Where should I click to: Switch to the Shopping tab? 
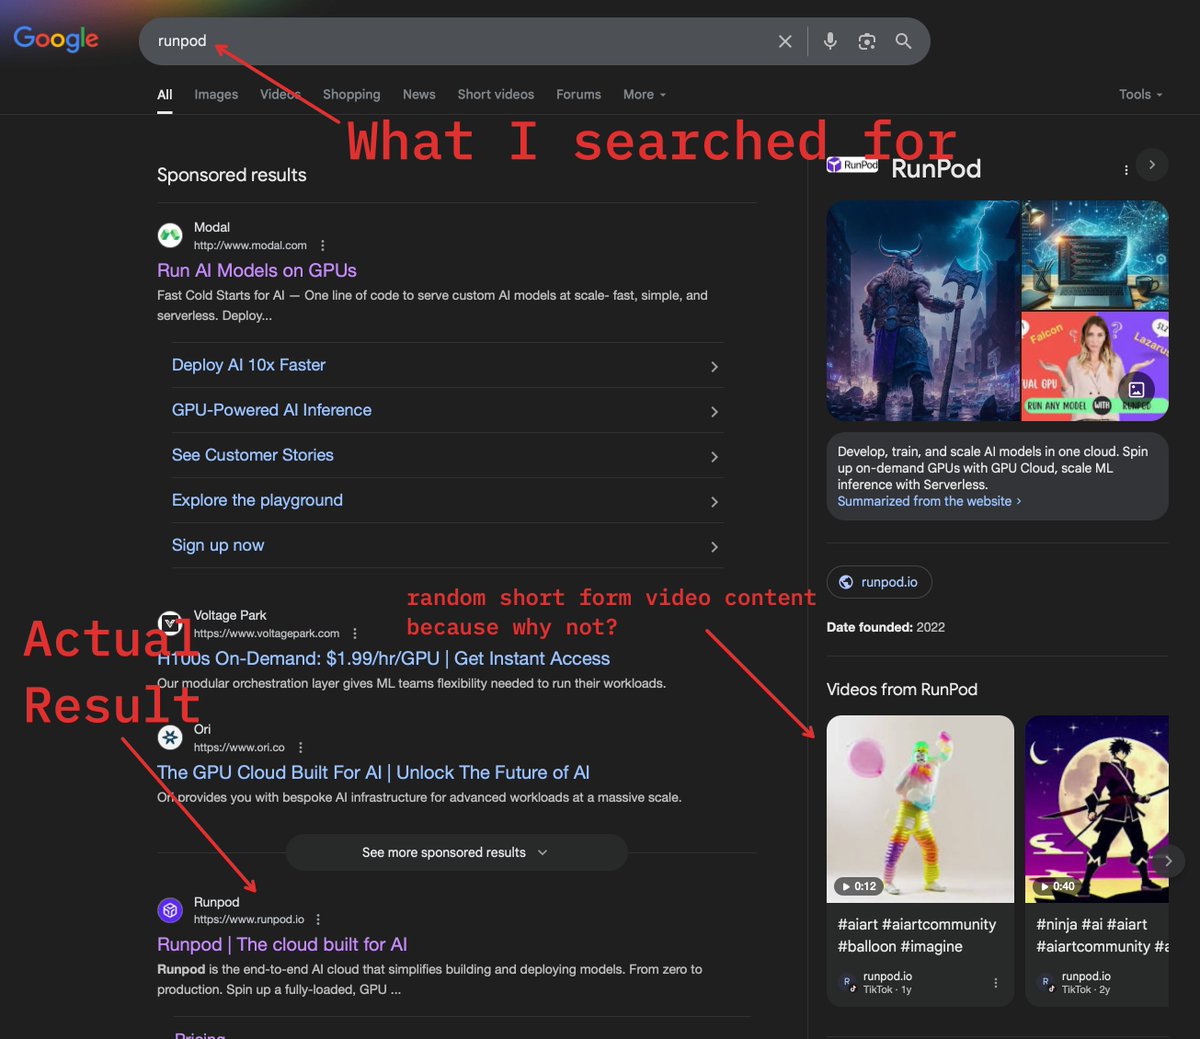[x=351, y=94]
